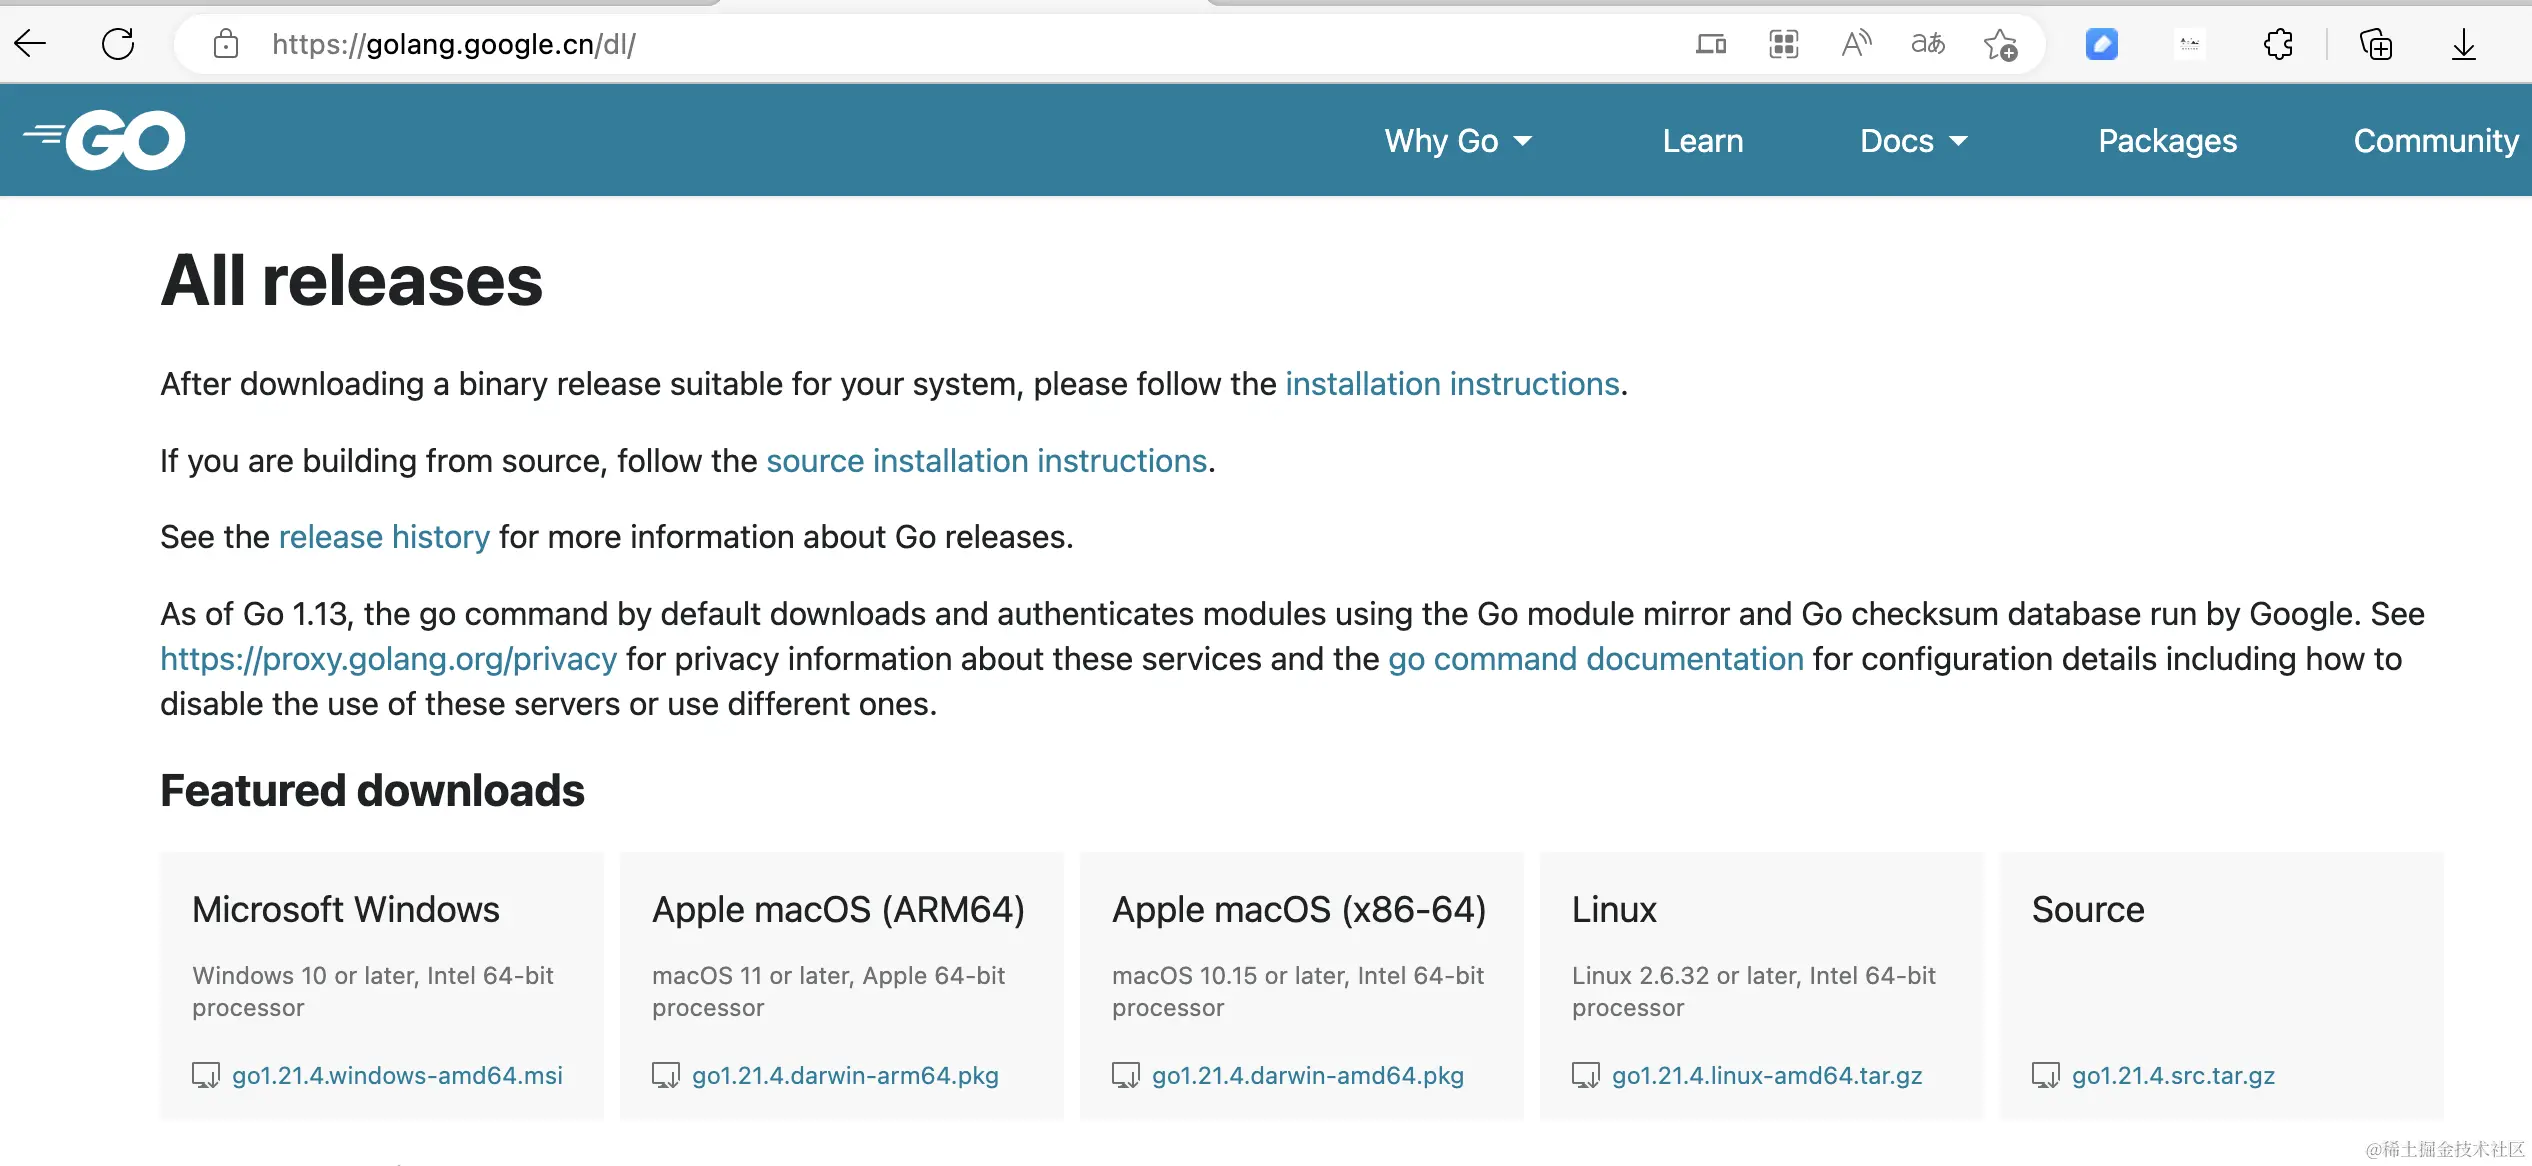Open the release history link

[x=384, y=537]
